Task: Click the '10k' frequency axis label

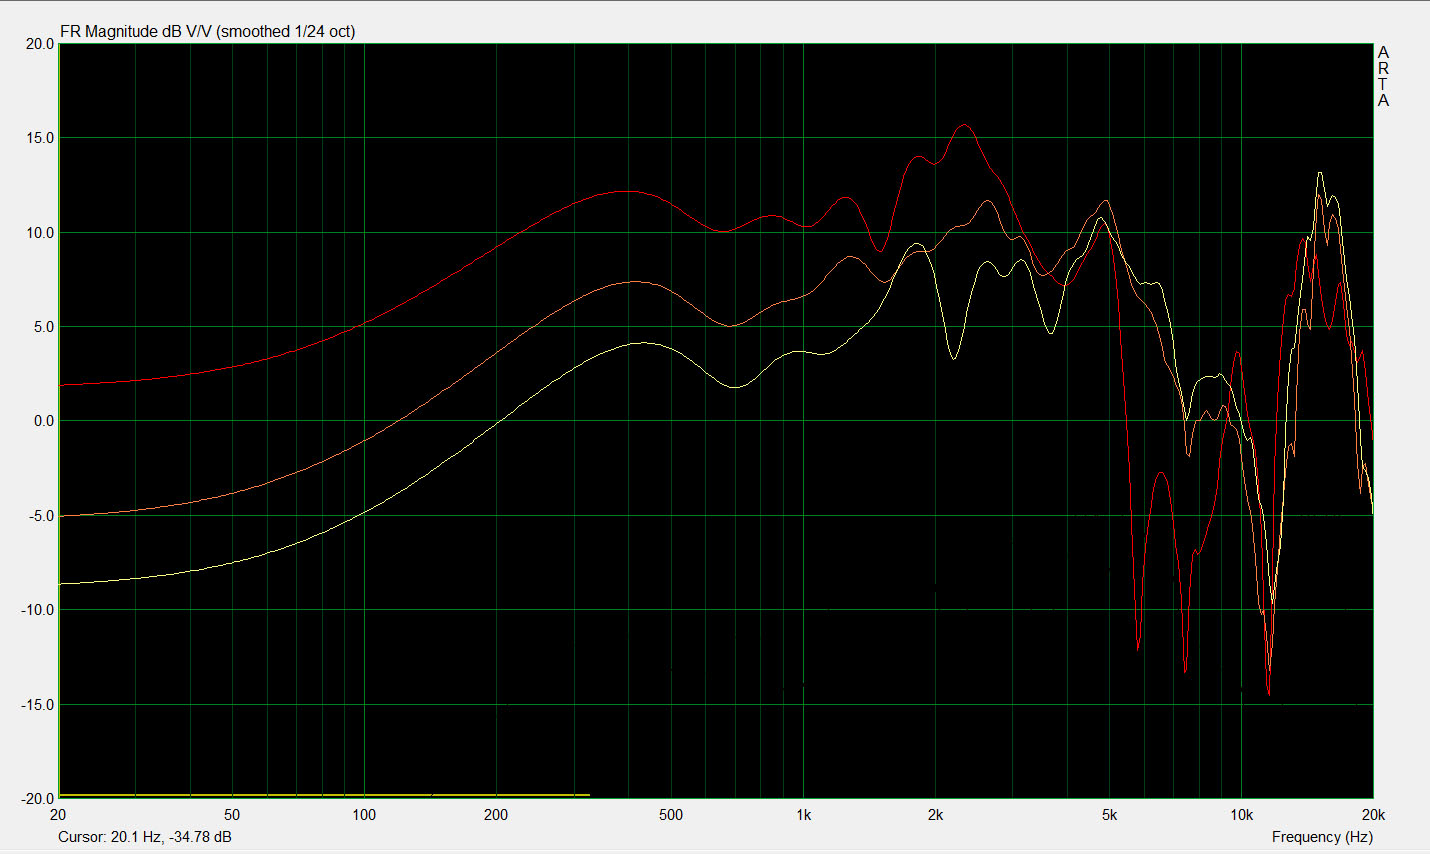Action: point(1241,815)
